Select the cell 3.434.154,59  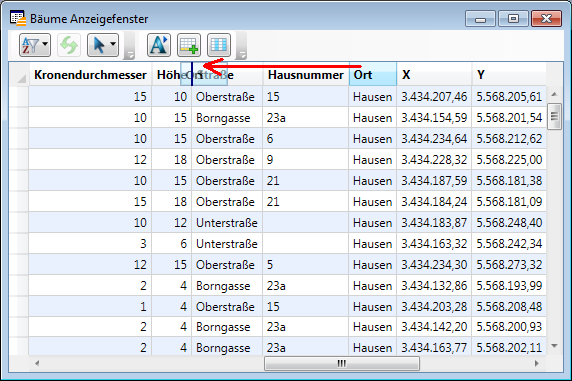point(434,118)
